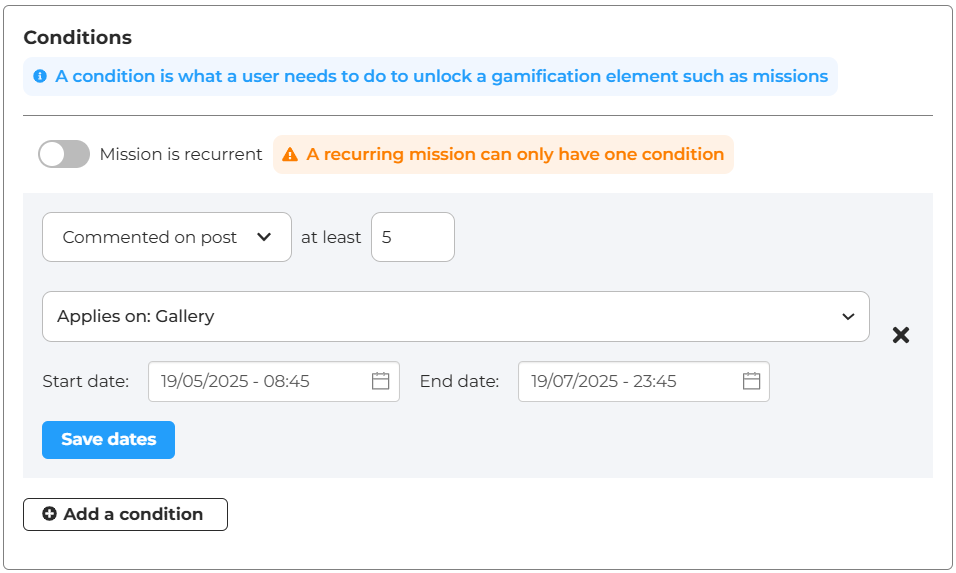956x573 pixels.
Task: Focus the at least number field
Action: coord(412,237)
